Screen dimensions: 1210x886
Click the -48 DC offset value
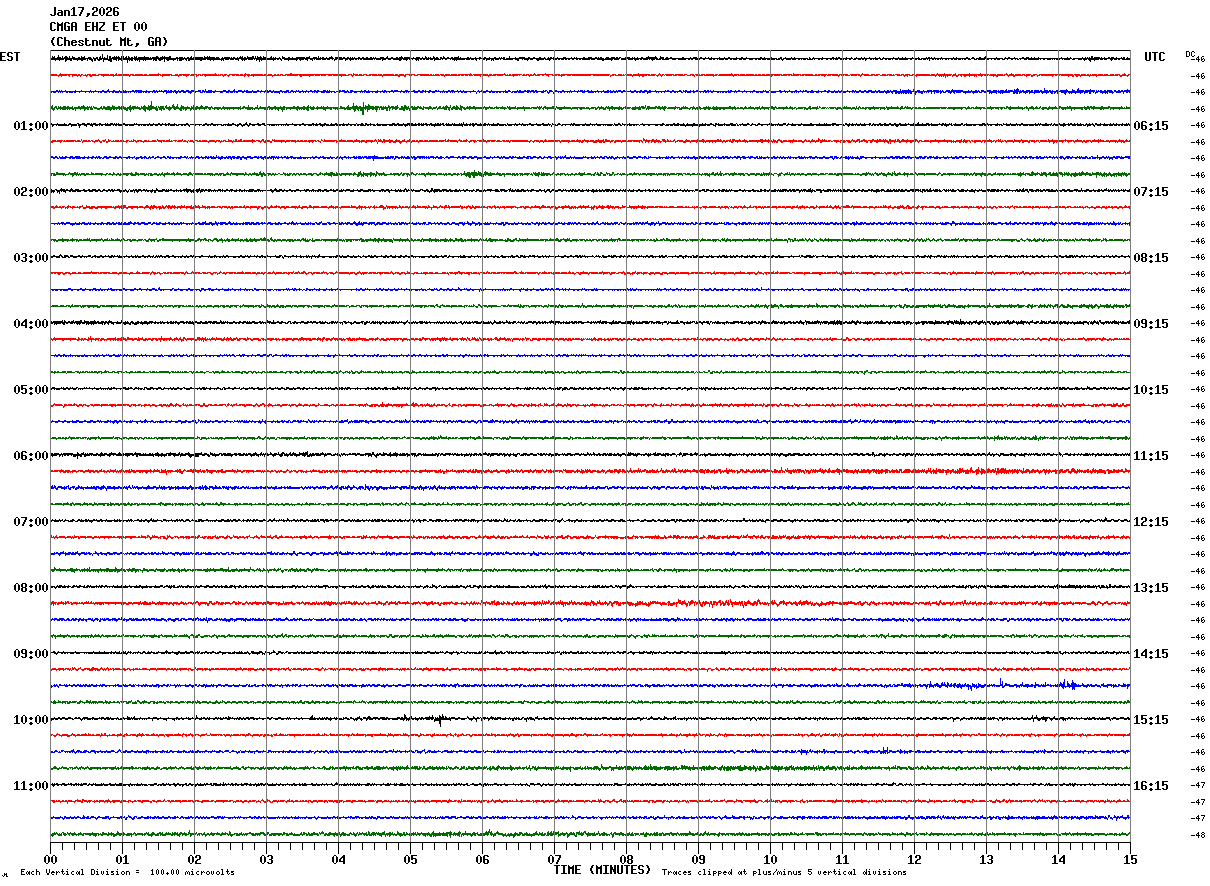[x=1196, y=835]
